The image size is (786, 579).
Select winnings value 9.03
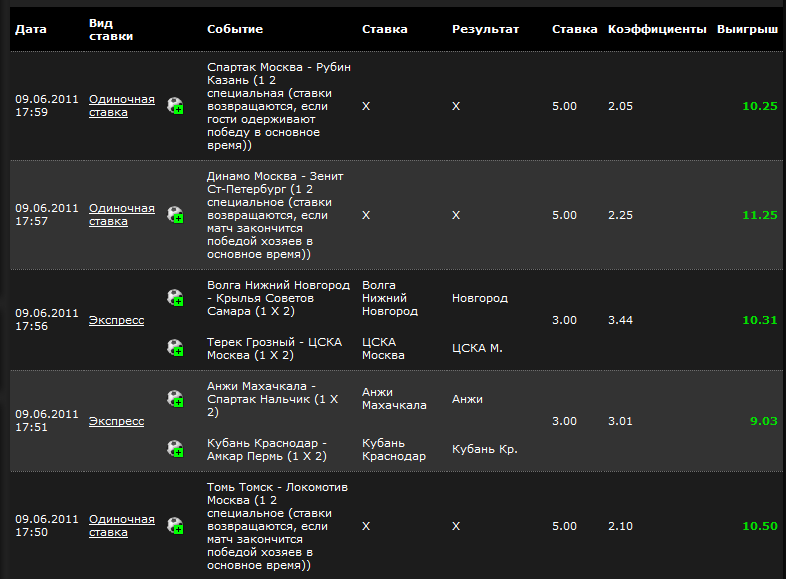764,421
